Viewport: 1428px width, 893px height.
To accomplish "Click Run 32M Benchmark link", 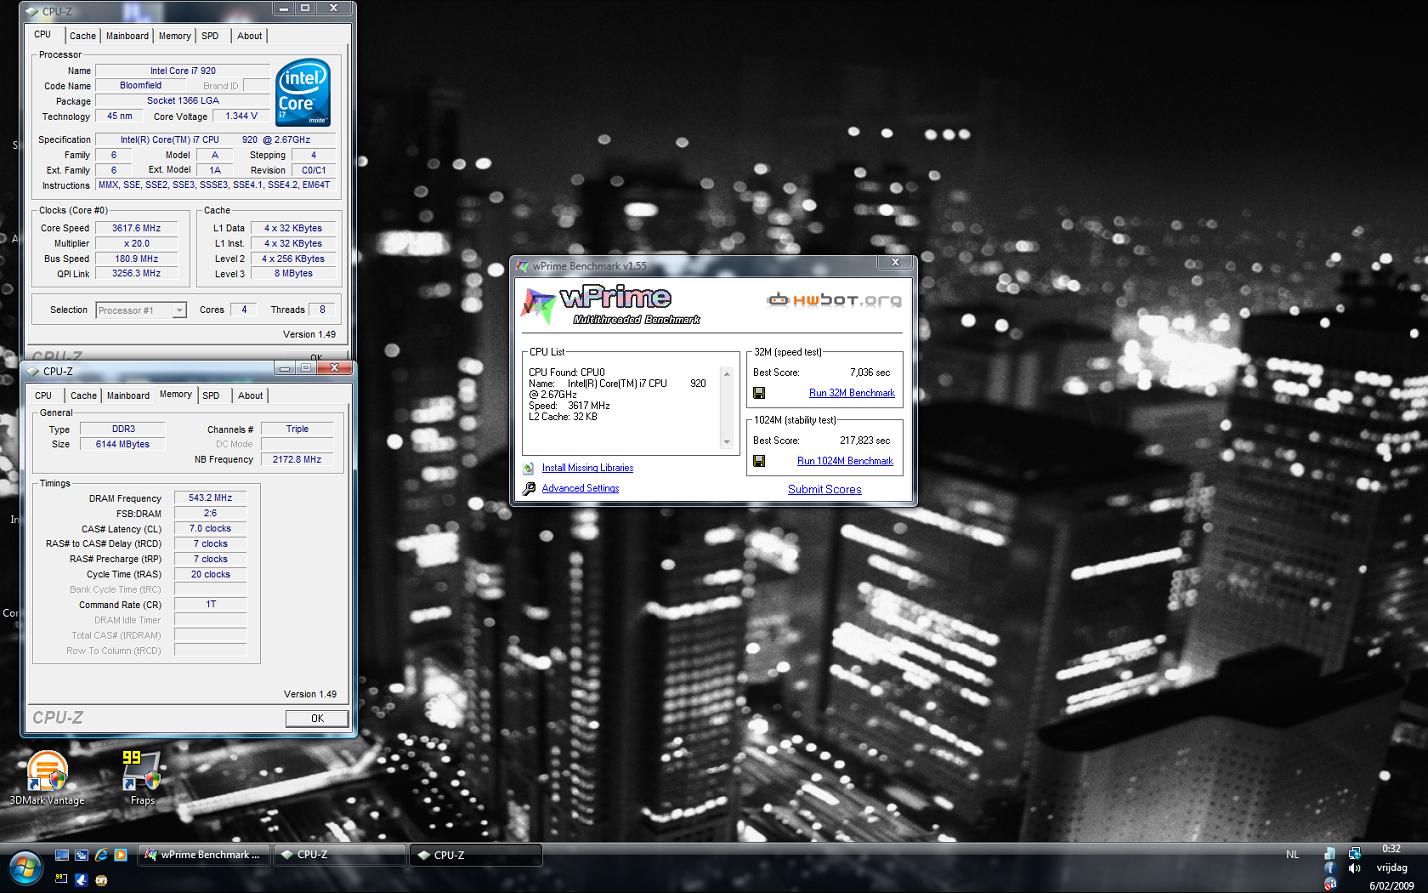I will coord(851,393).
